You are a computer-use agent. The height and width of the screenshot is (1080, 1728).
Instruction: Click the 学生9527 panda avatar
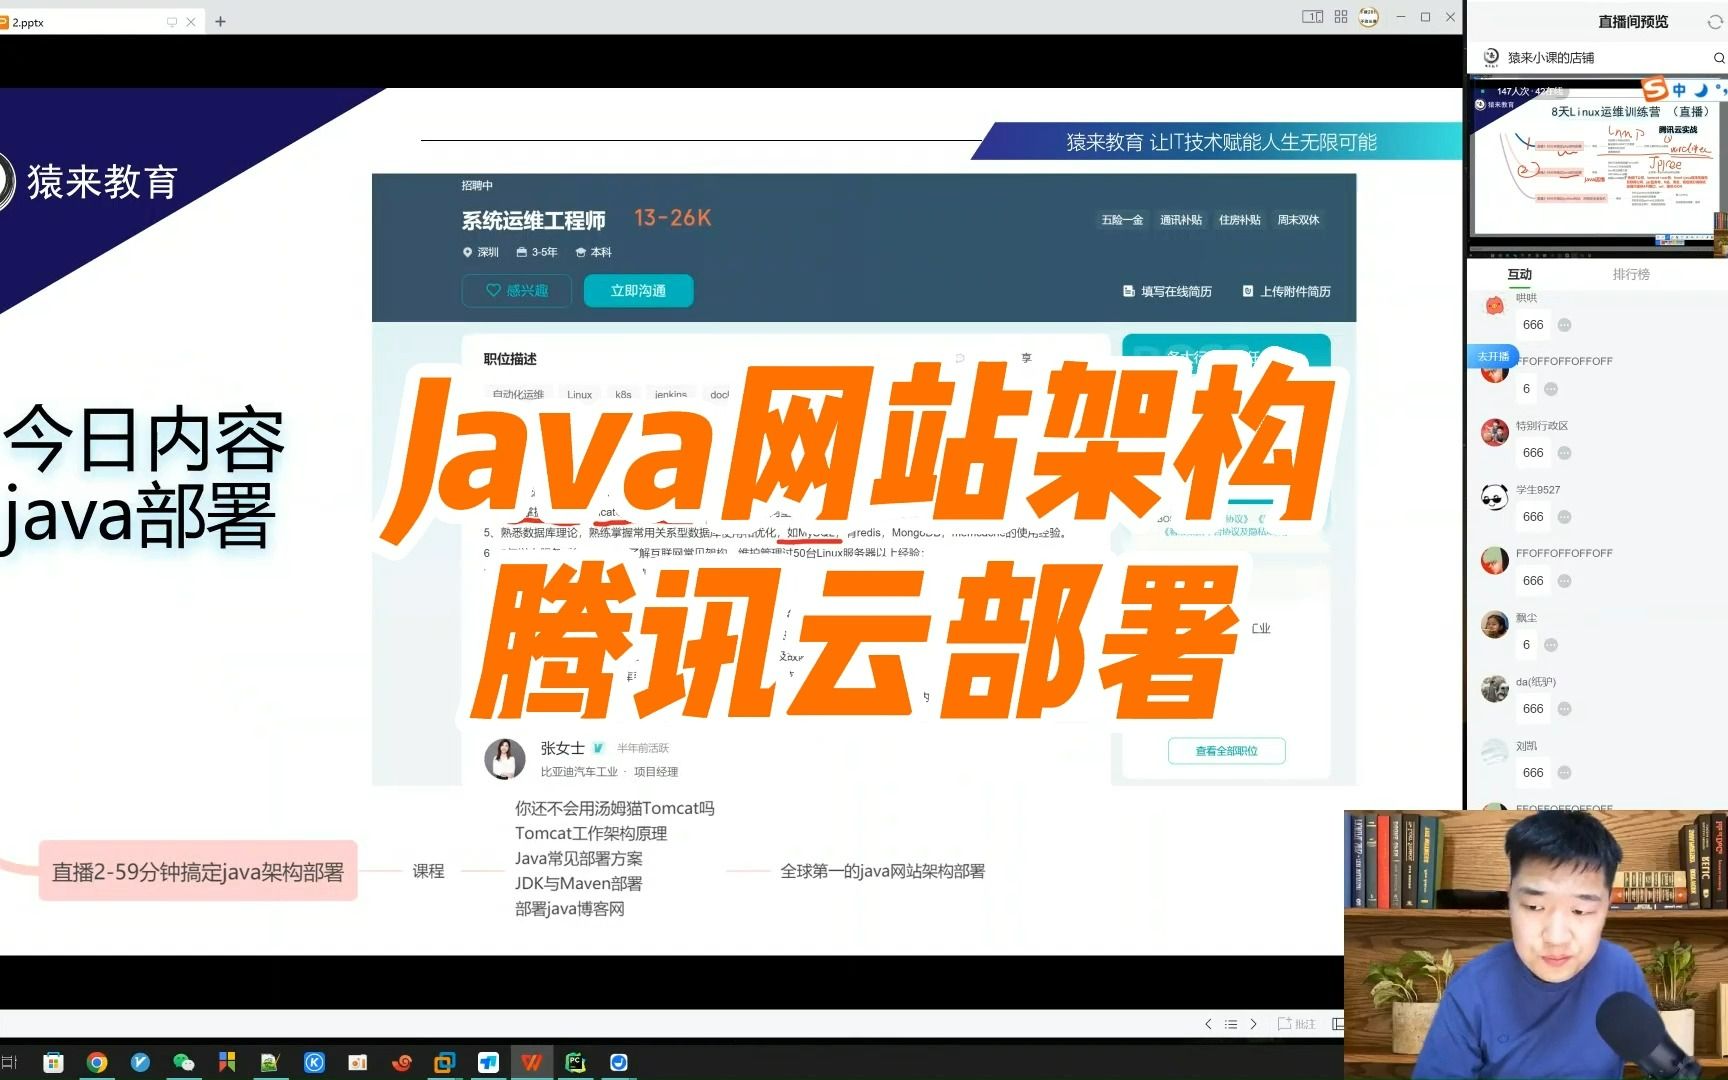(x=1494, y=496)
